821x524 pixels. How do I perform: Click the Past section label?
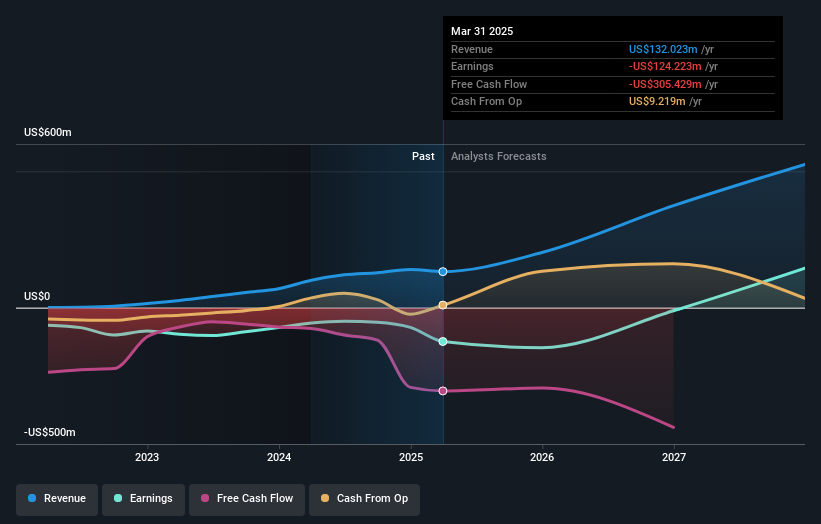(423, 157)
